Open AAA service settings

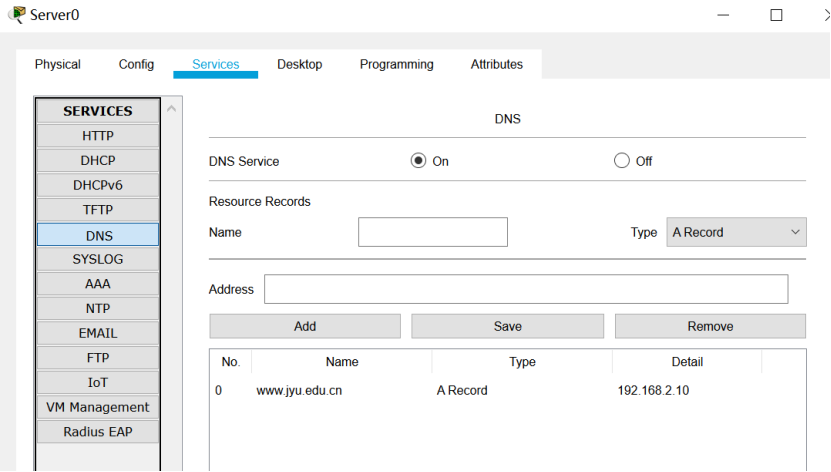pyautogui.click(x=98, y=284)
